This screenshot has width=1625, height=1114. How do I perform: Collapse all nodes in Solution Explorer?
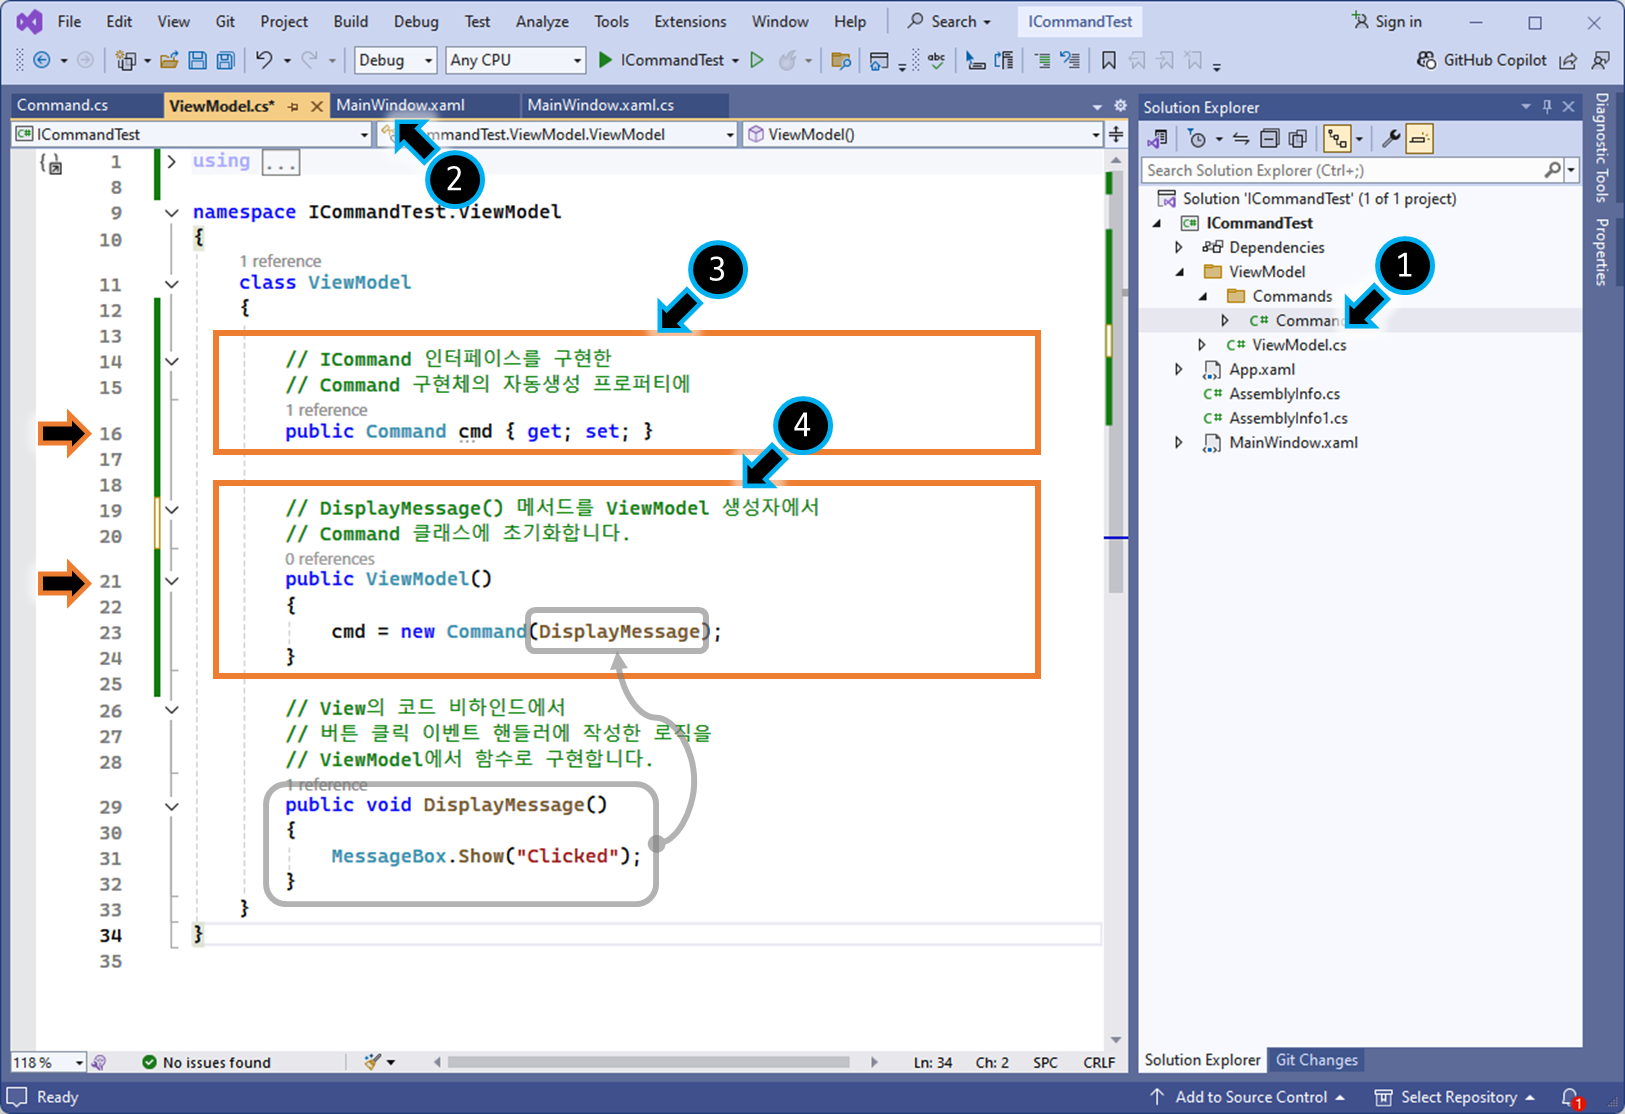1269,139
